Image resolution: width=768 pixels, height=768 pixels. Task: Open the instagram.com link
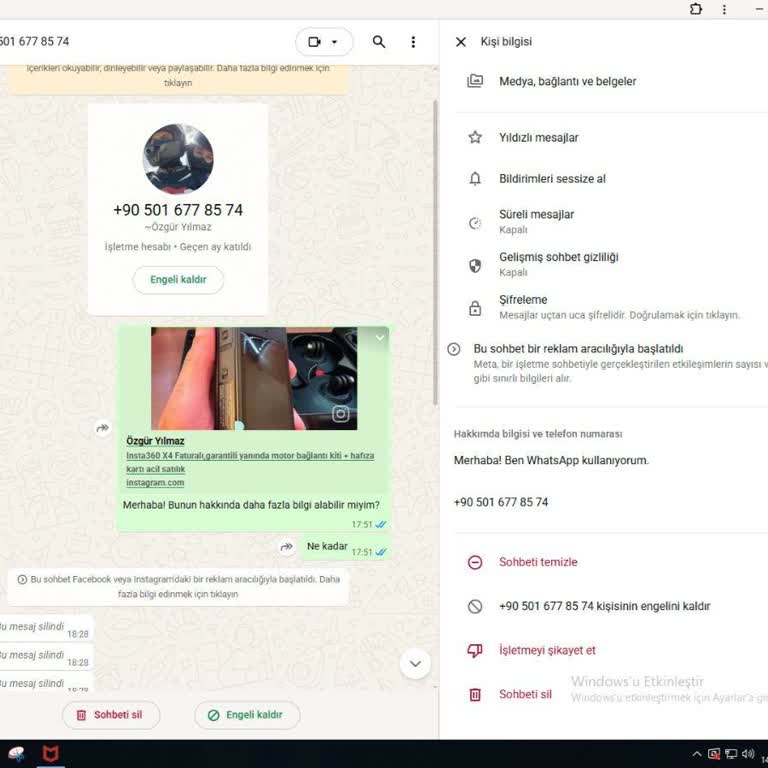pyautogui.click(x=155, y=483)
